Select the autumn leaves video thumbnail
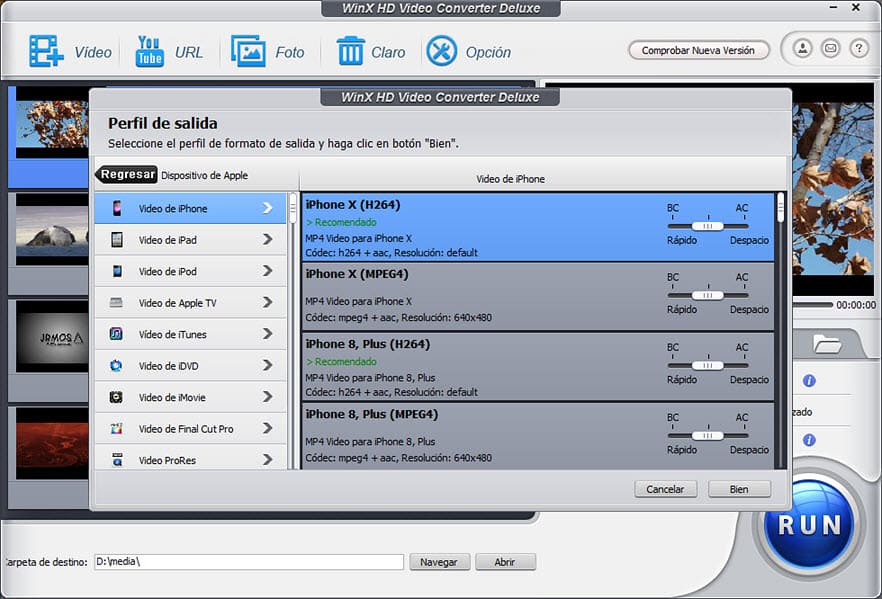This screenshot has height=599, width=882. (52, 122)
